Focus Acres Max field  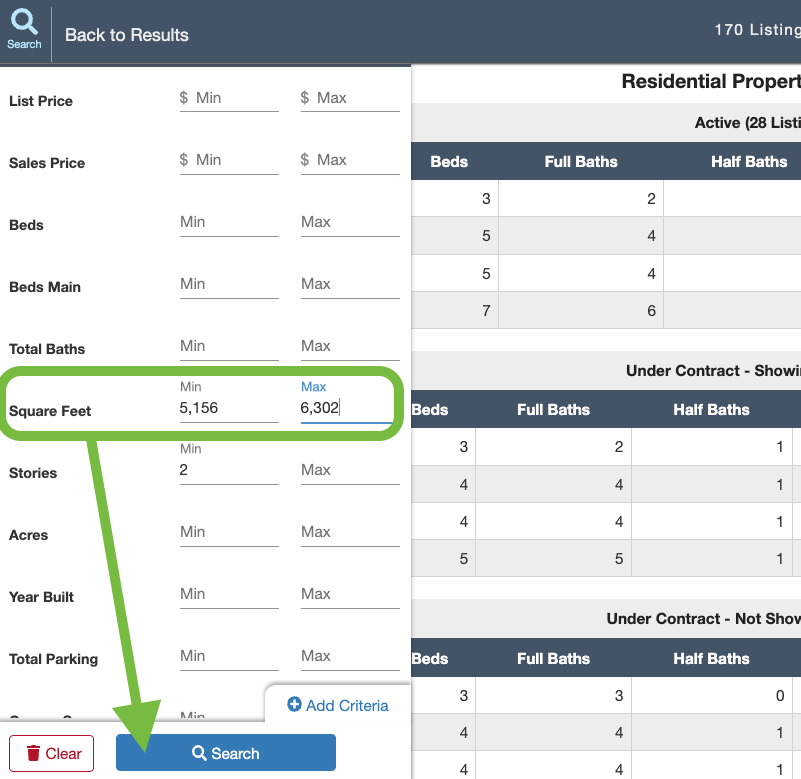click(350, 532)
